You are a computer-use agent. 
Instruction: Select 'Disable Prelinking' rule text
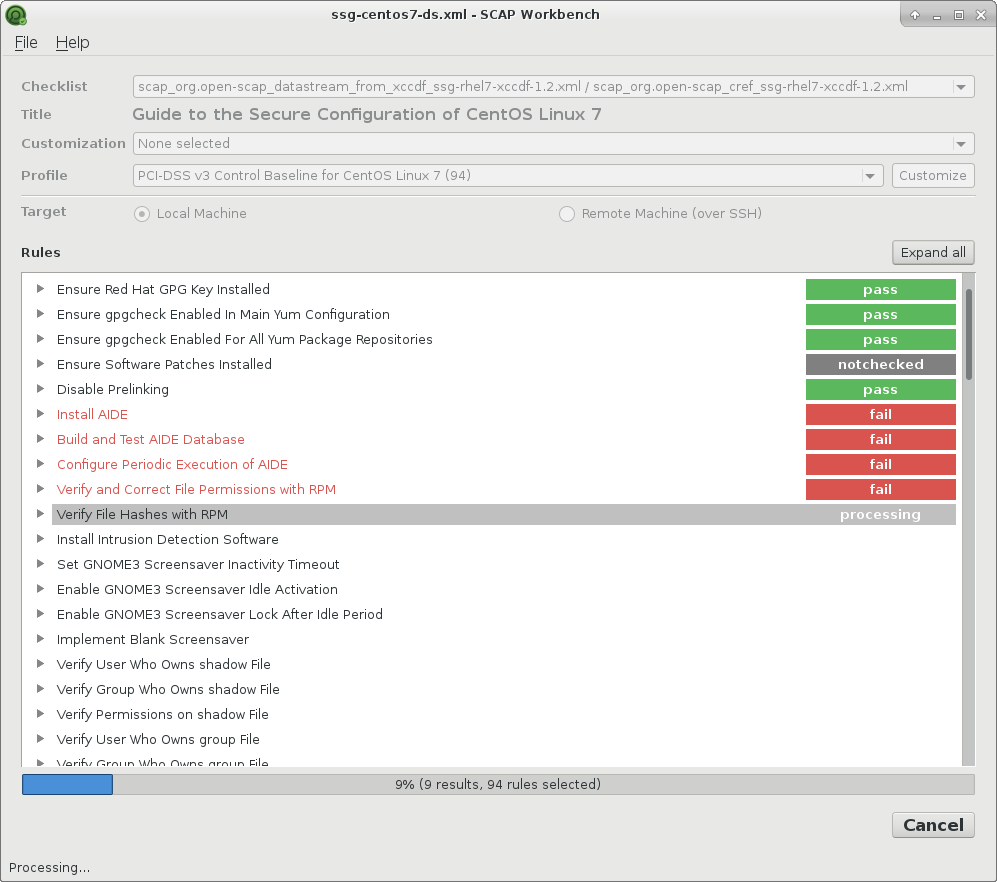click(x=113, y=389)
